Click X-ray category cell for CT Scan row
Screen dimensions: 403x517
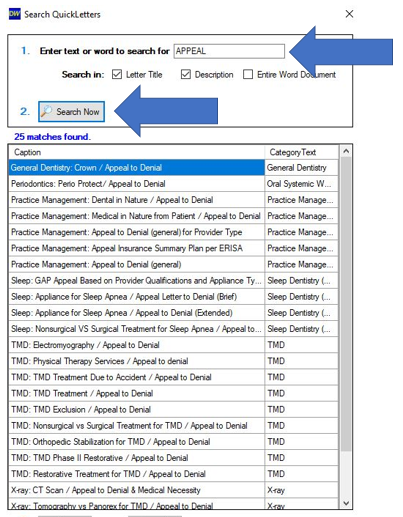301,490
